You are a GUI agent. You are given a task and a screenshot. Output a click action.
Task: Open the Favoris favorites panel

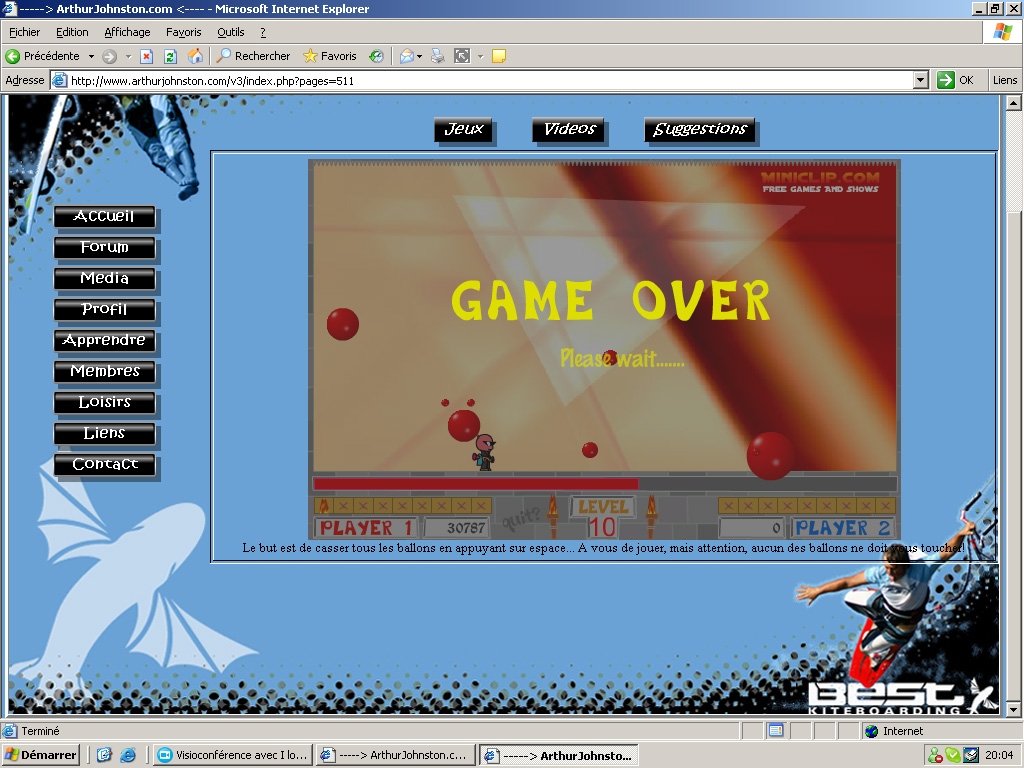330,56
